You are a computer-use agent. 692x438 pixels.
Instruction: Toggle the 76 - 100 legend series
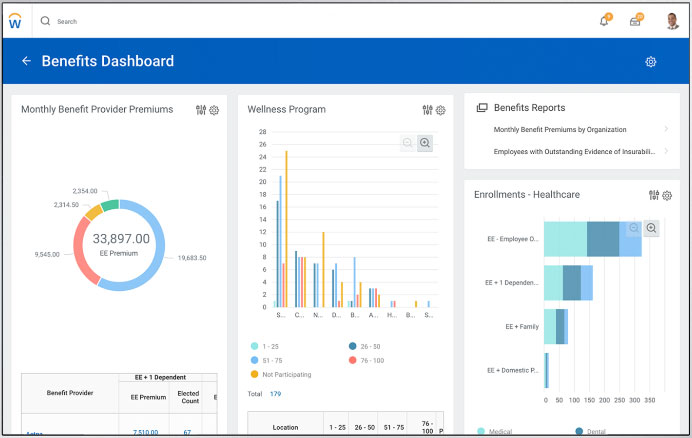(366, 360)
